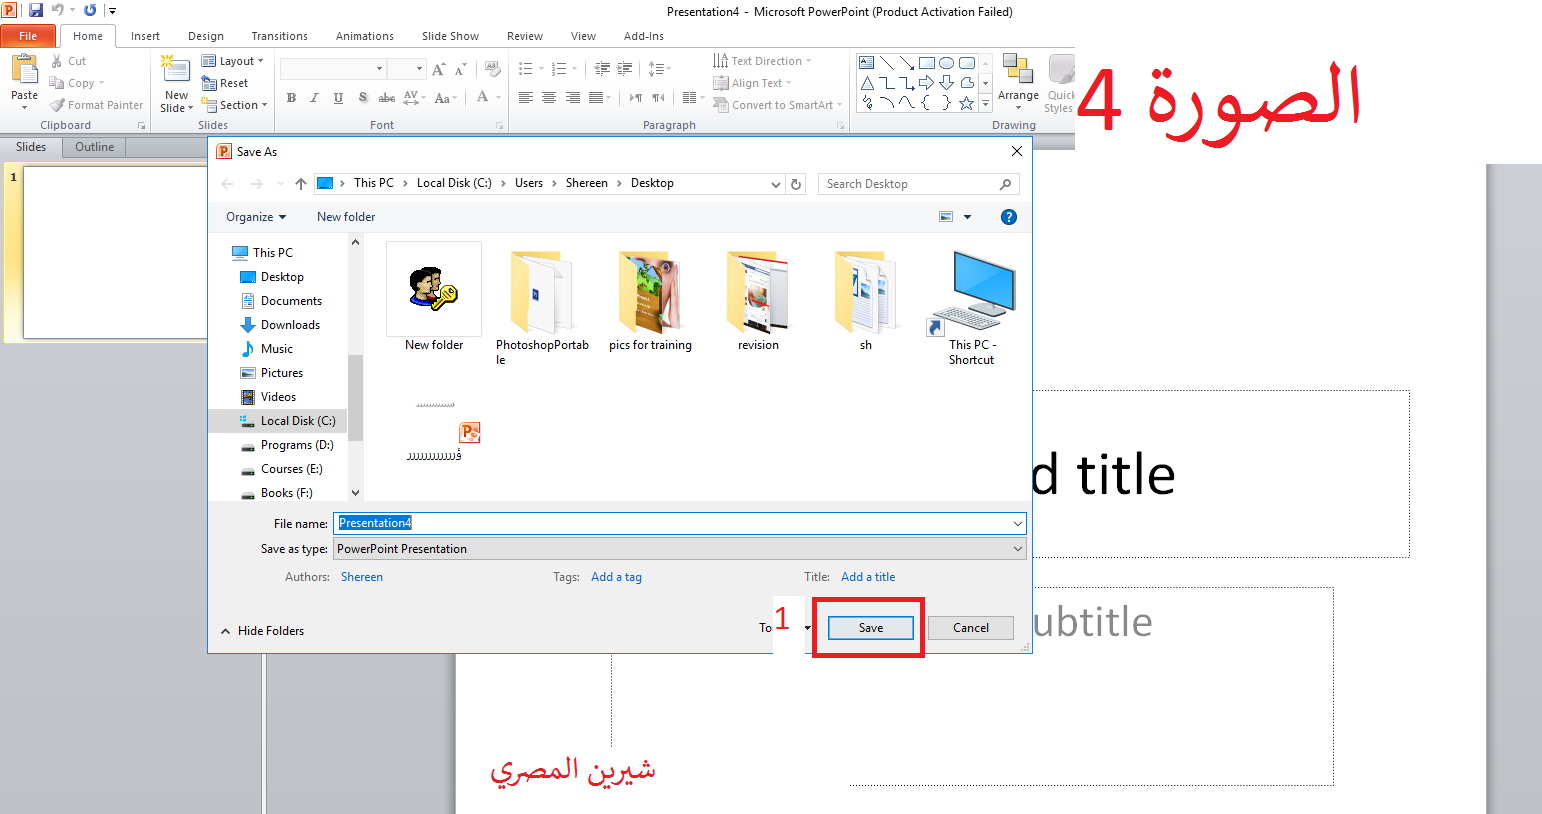Select the 5-Point Star shape
Screen dimensions: 1542x814
(966, 103)
